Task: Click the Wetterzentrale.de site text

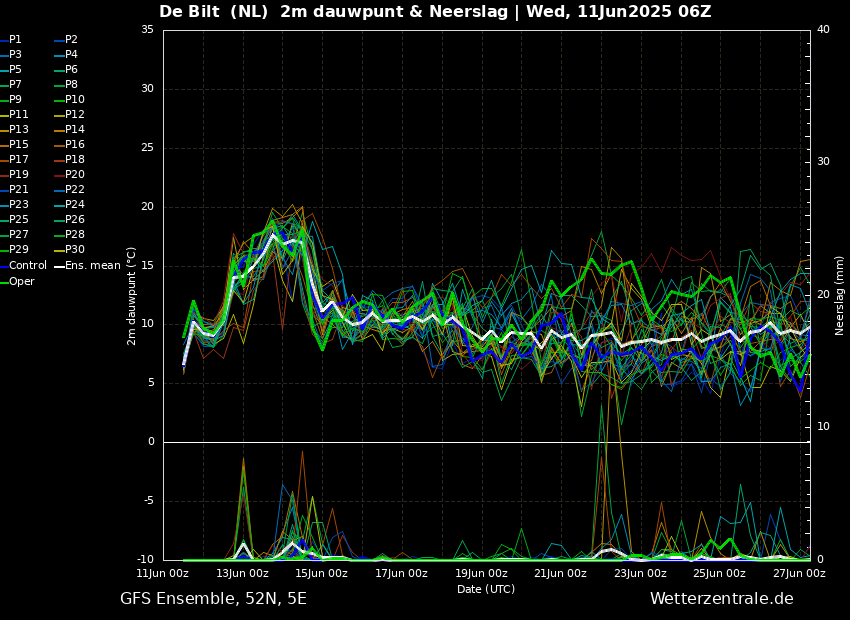Action: [721, 599]
